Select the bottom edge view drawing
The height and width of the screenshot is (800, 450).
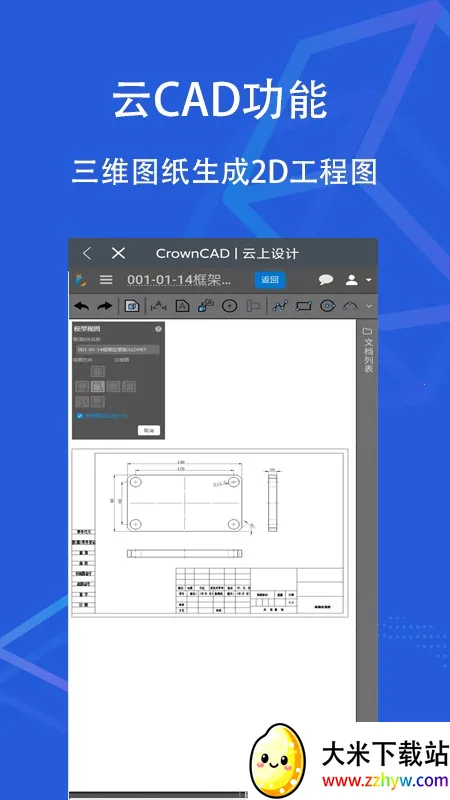(184, 554)
